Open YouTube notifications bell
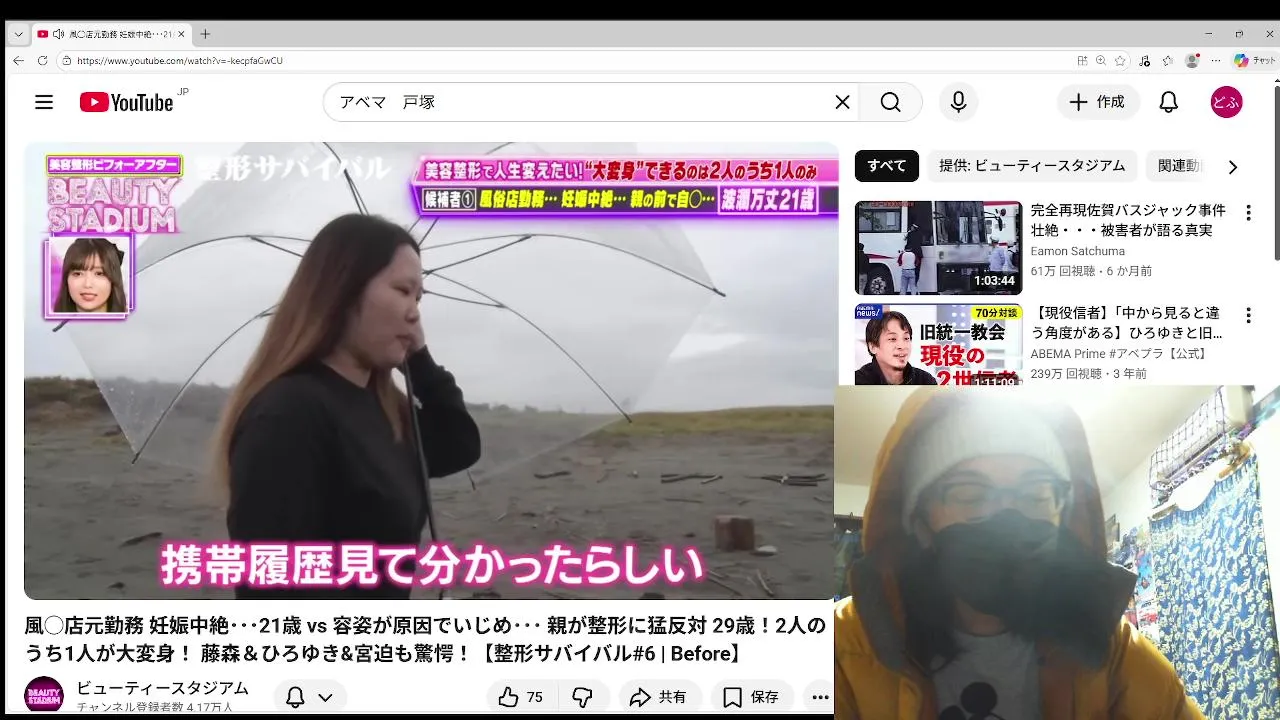Viewport: 1280px width, 720px height. coord(1168,102)
